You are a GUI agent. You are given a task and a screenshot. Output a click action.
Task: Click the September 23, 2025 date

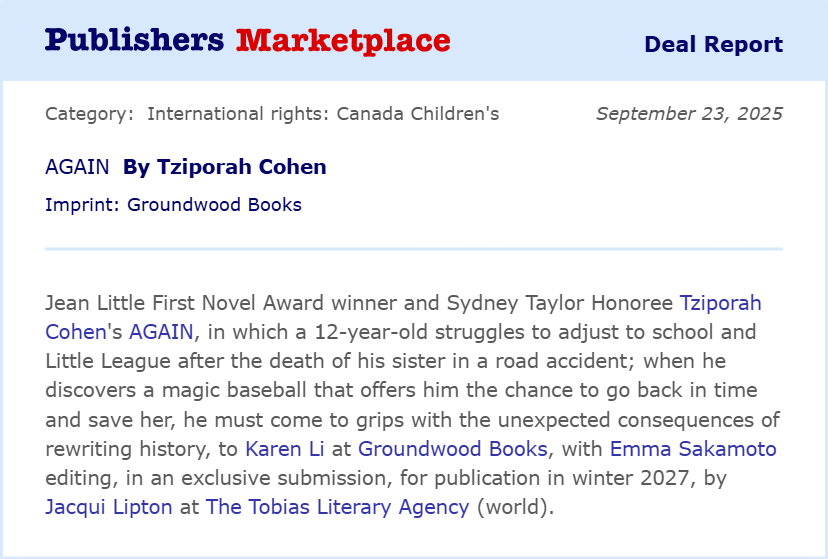689,114
